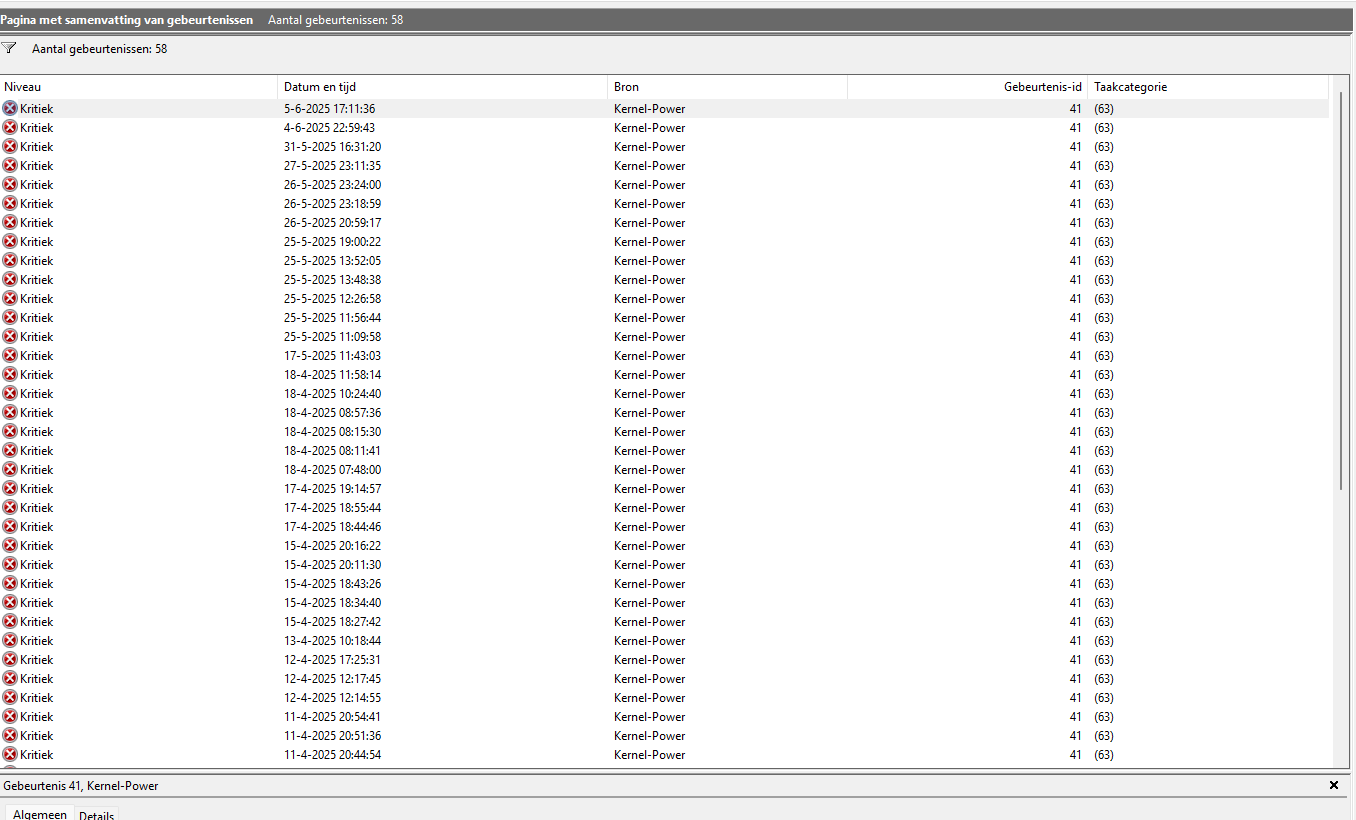The width and height of the screenshot is (1356, 820).
Task: Click critical icon of event 27-5-2025 23:11:35
Action: click(x=10, y=165)
